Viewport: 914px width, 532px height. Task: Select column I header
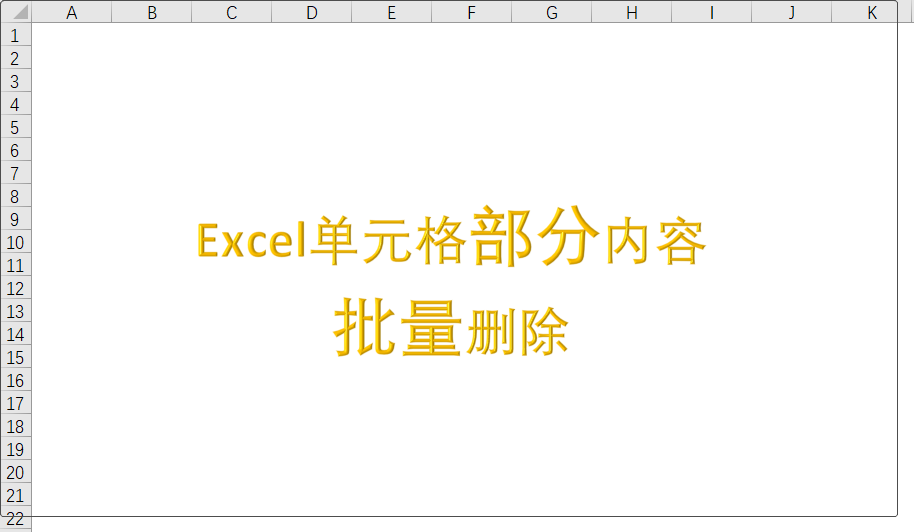point(712,12)
